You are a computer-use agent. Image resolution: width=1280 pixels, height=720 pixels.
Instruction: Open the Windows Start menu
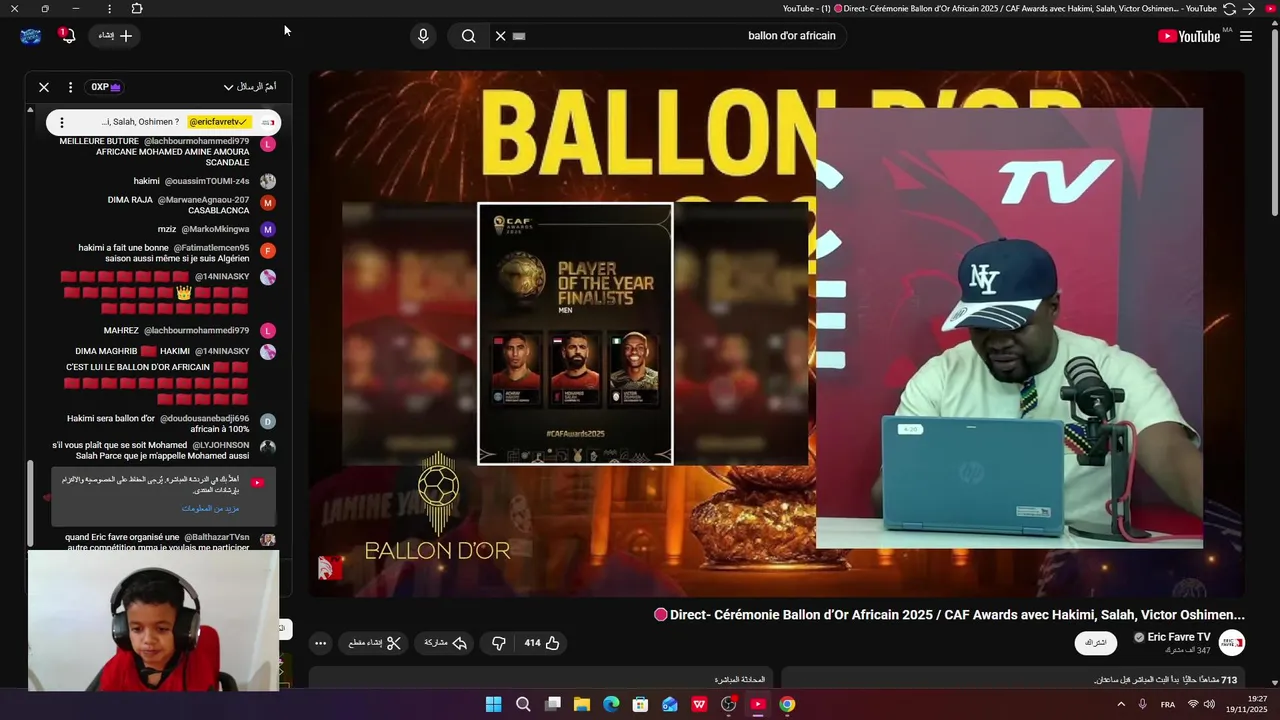click(493, 704)
